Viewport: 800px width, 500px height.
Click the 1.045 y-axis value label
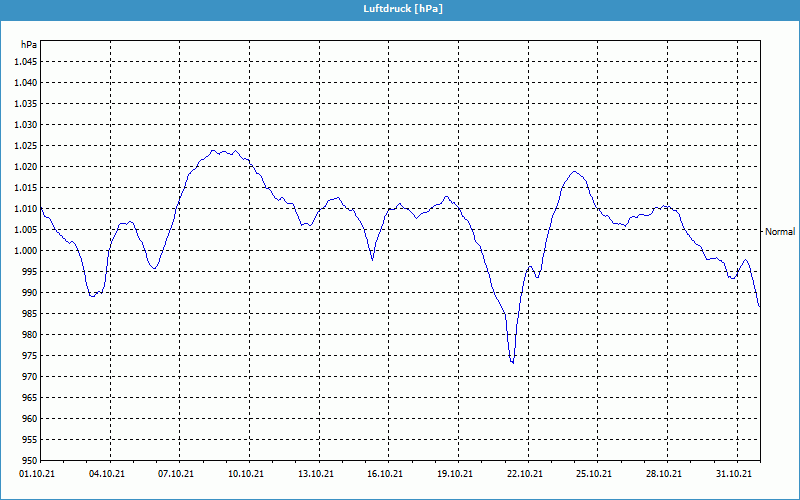pyautogui.click(x=26, y=61)
